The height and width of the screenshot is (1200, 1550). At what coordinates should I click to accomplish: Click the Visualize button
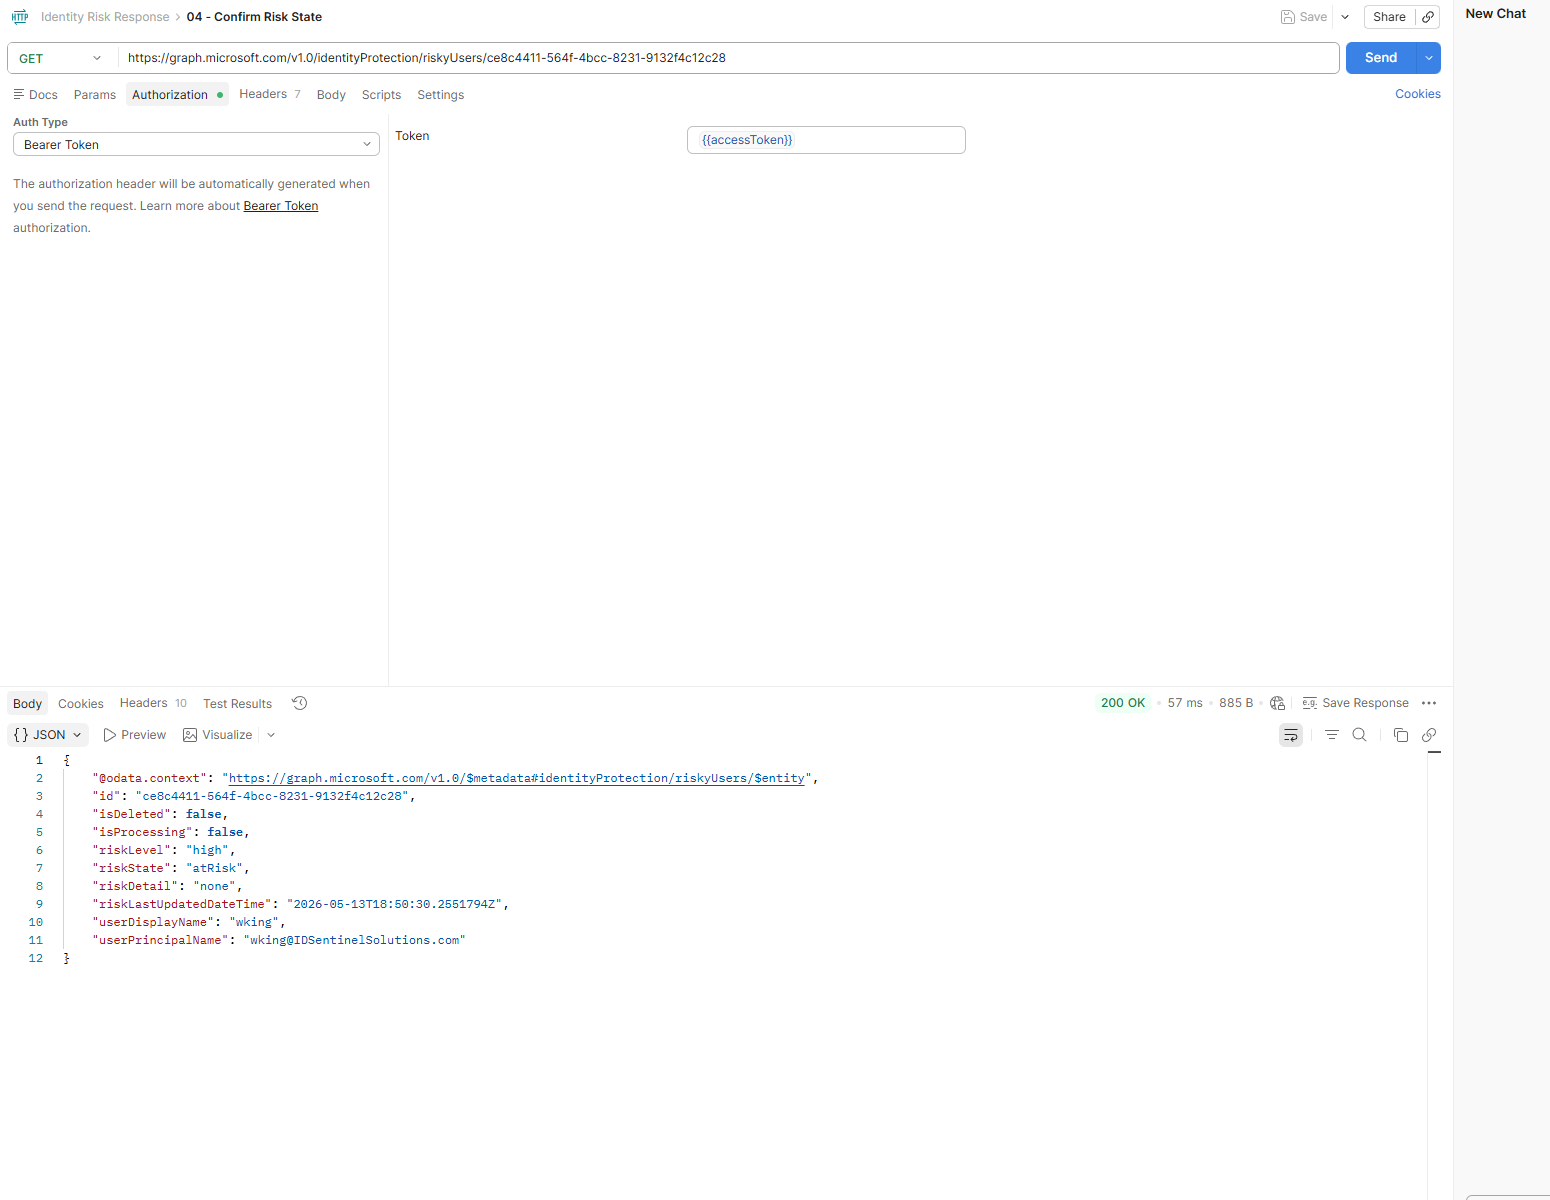218,735
